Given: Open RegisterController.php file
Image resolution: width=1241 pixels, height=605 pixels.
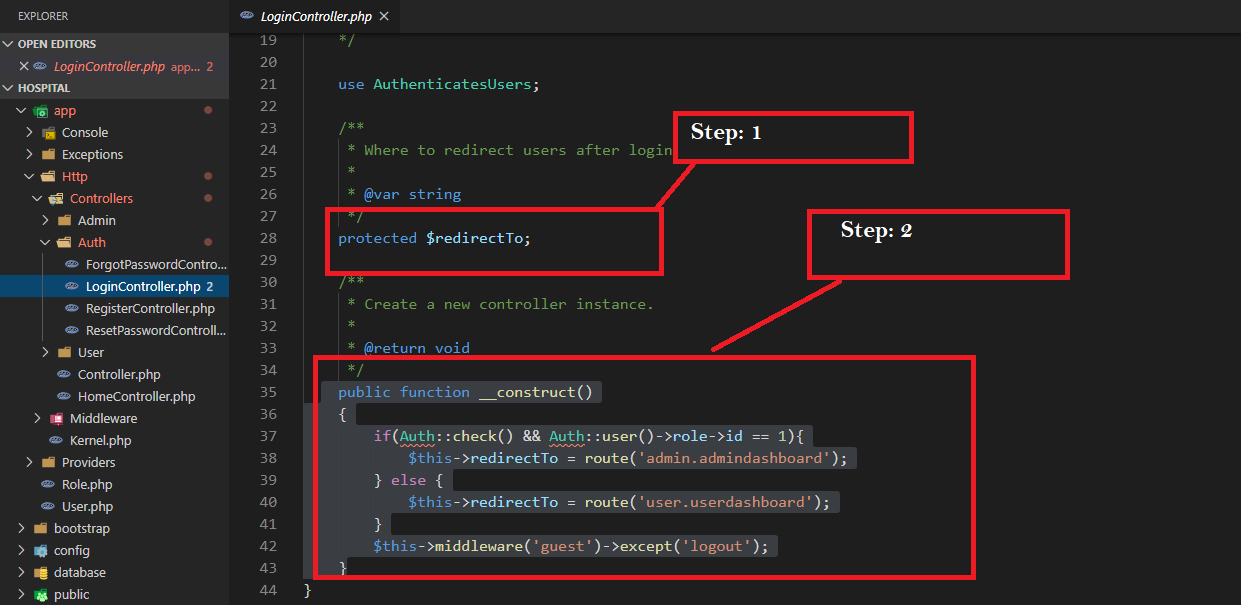Looking at the screenshot, I should (149, 309).
